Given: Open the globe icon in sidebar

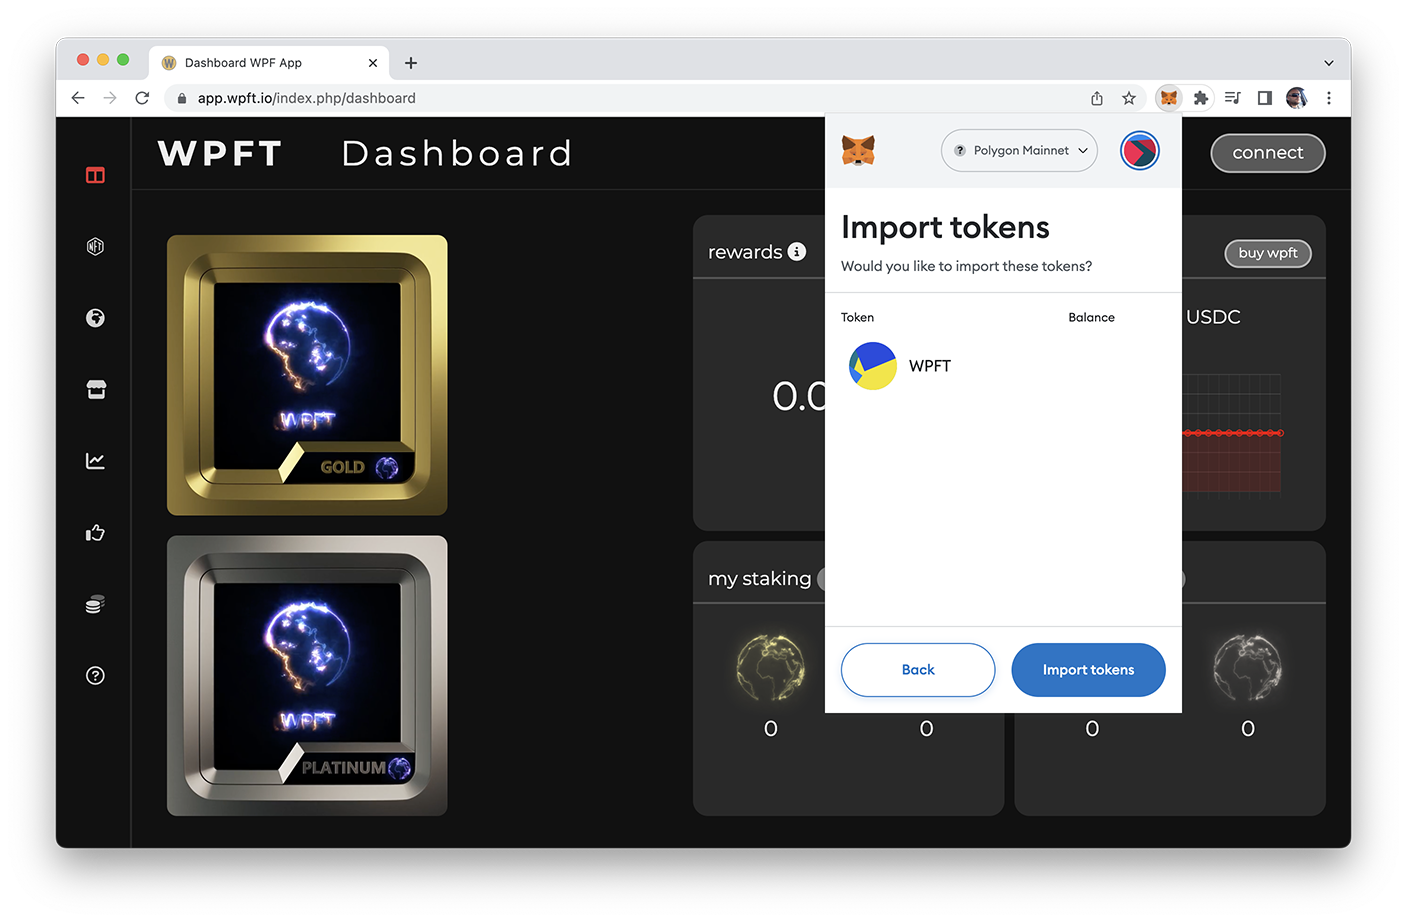Looking at the screenshot, I should [95, 318].
